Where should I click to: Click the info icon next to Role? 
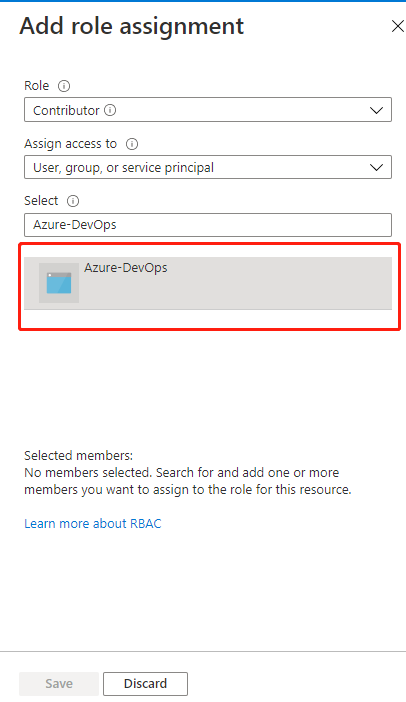(x=64, y=86)
